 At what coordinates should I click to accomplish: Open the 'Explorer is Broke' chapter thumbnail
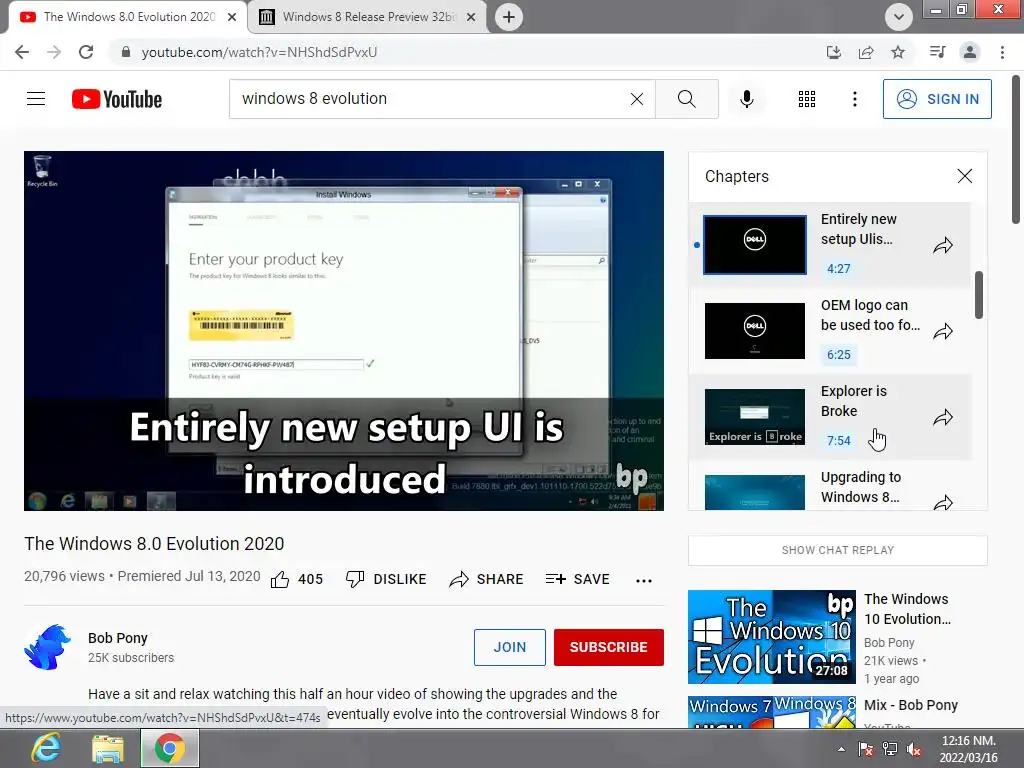click(x=754, y=417)
